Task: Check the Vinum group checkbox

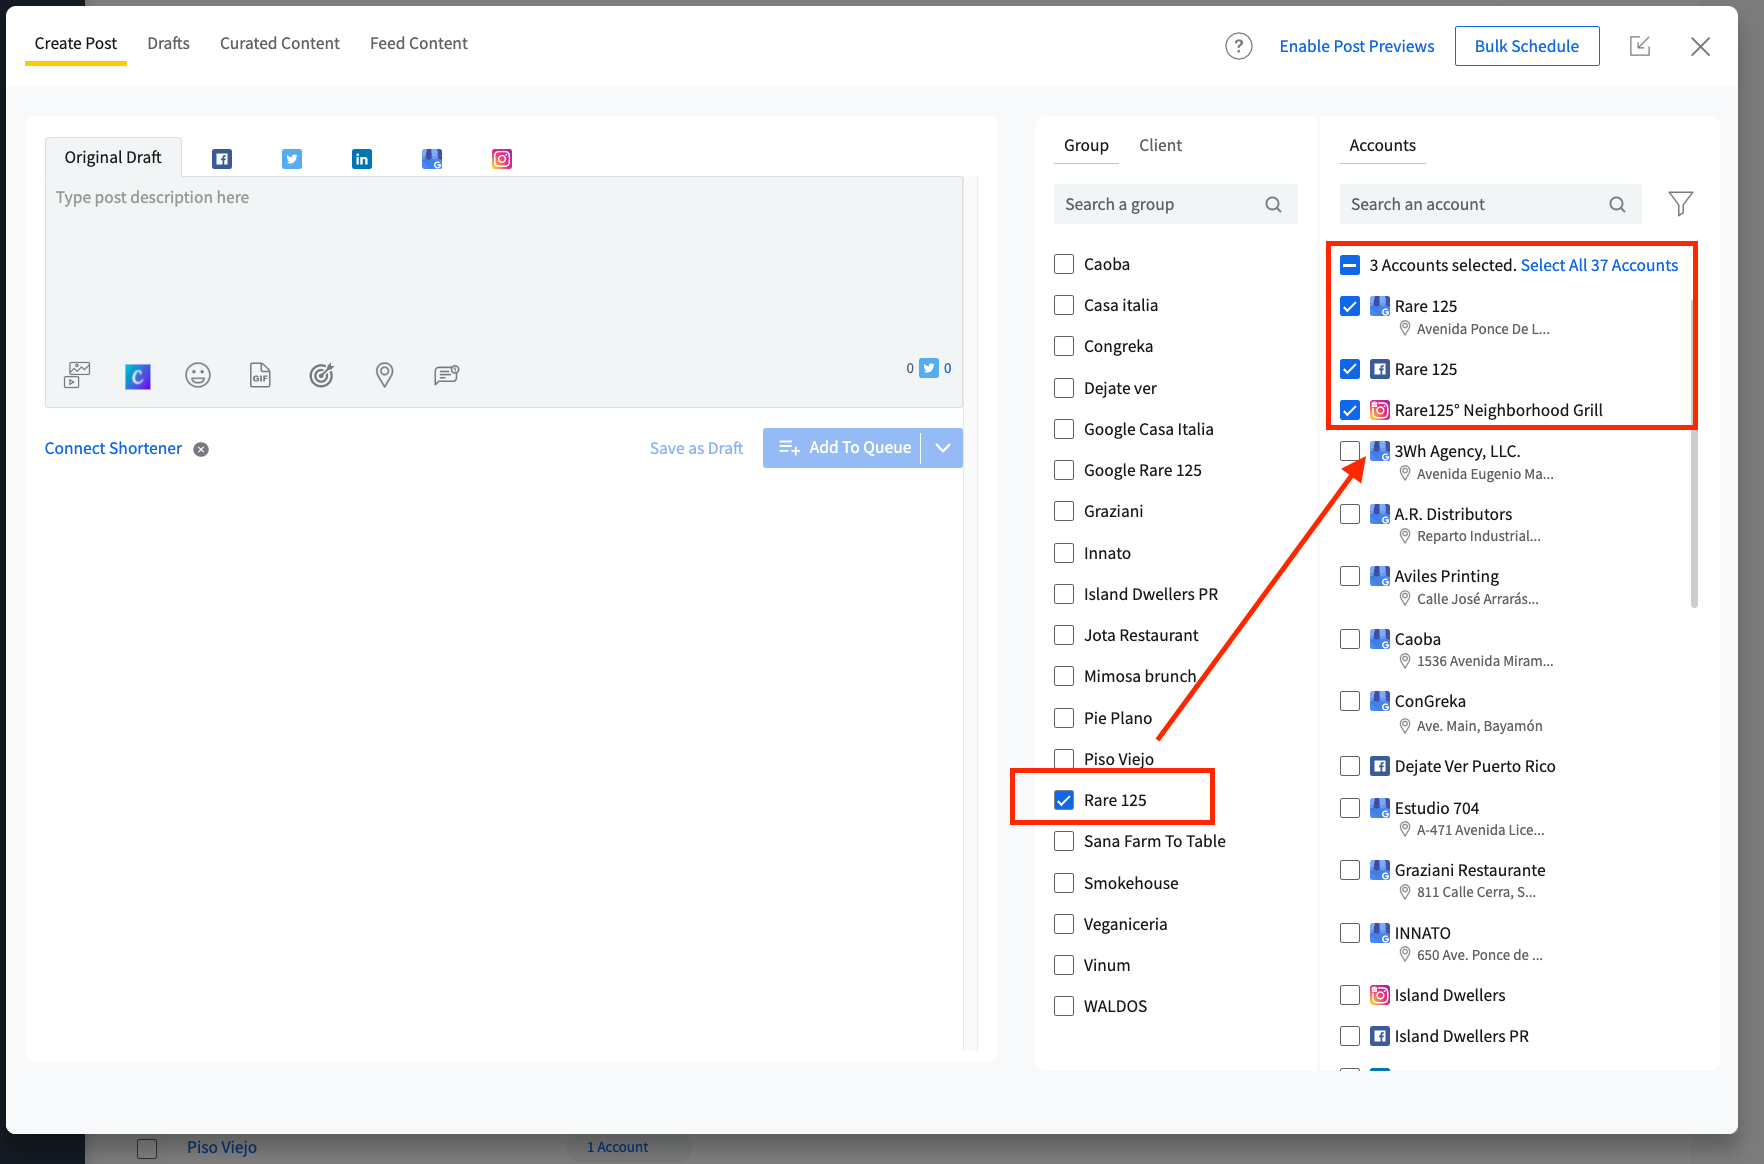Action: (x=1064, y=965)
